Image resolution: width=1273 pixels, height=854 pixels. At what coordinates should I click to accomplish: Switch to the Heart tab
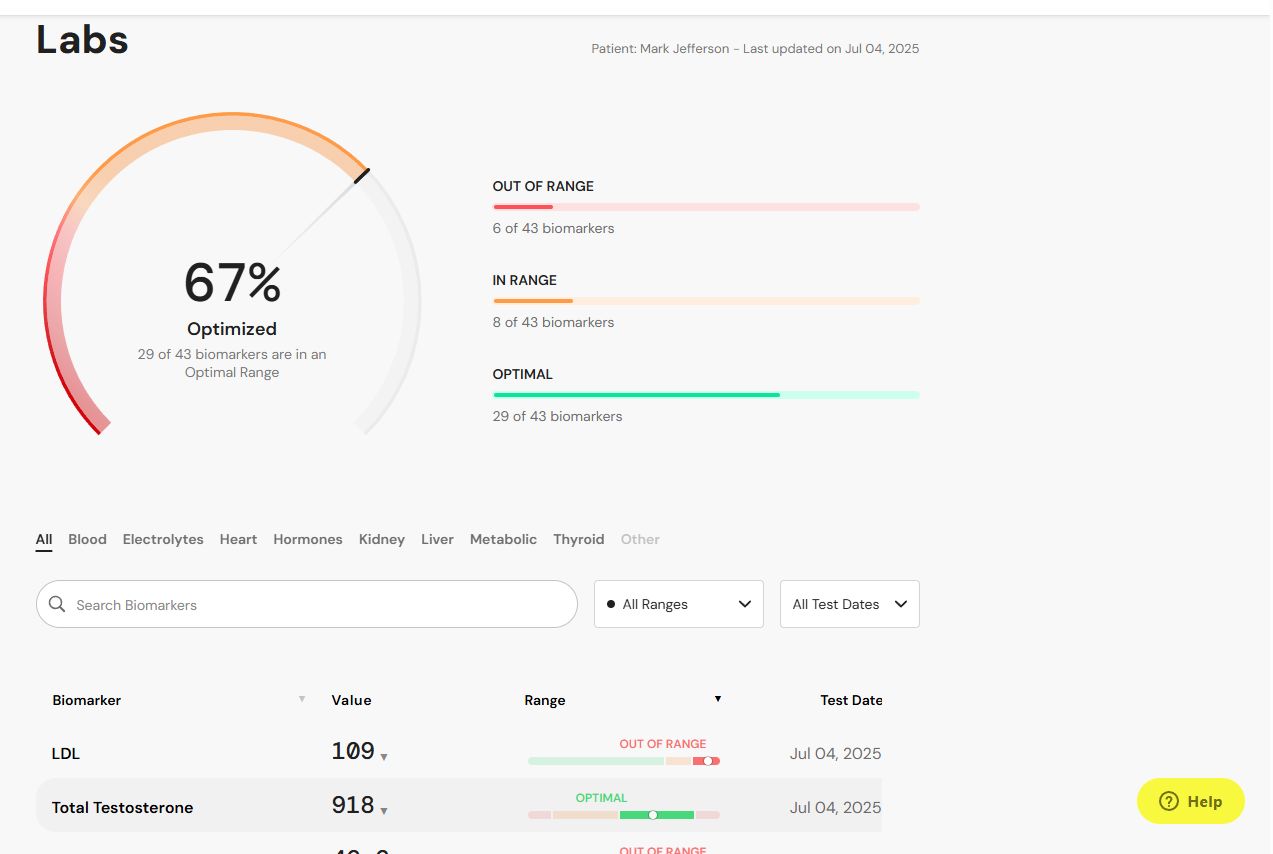click(238, 539)
